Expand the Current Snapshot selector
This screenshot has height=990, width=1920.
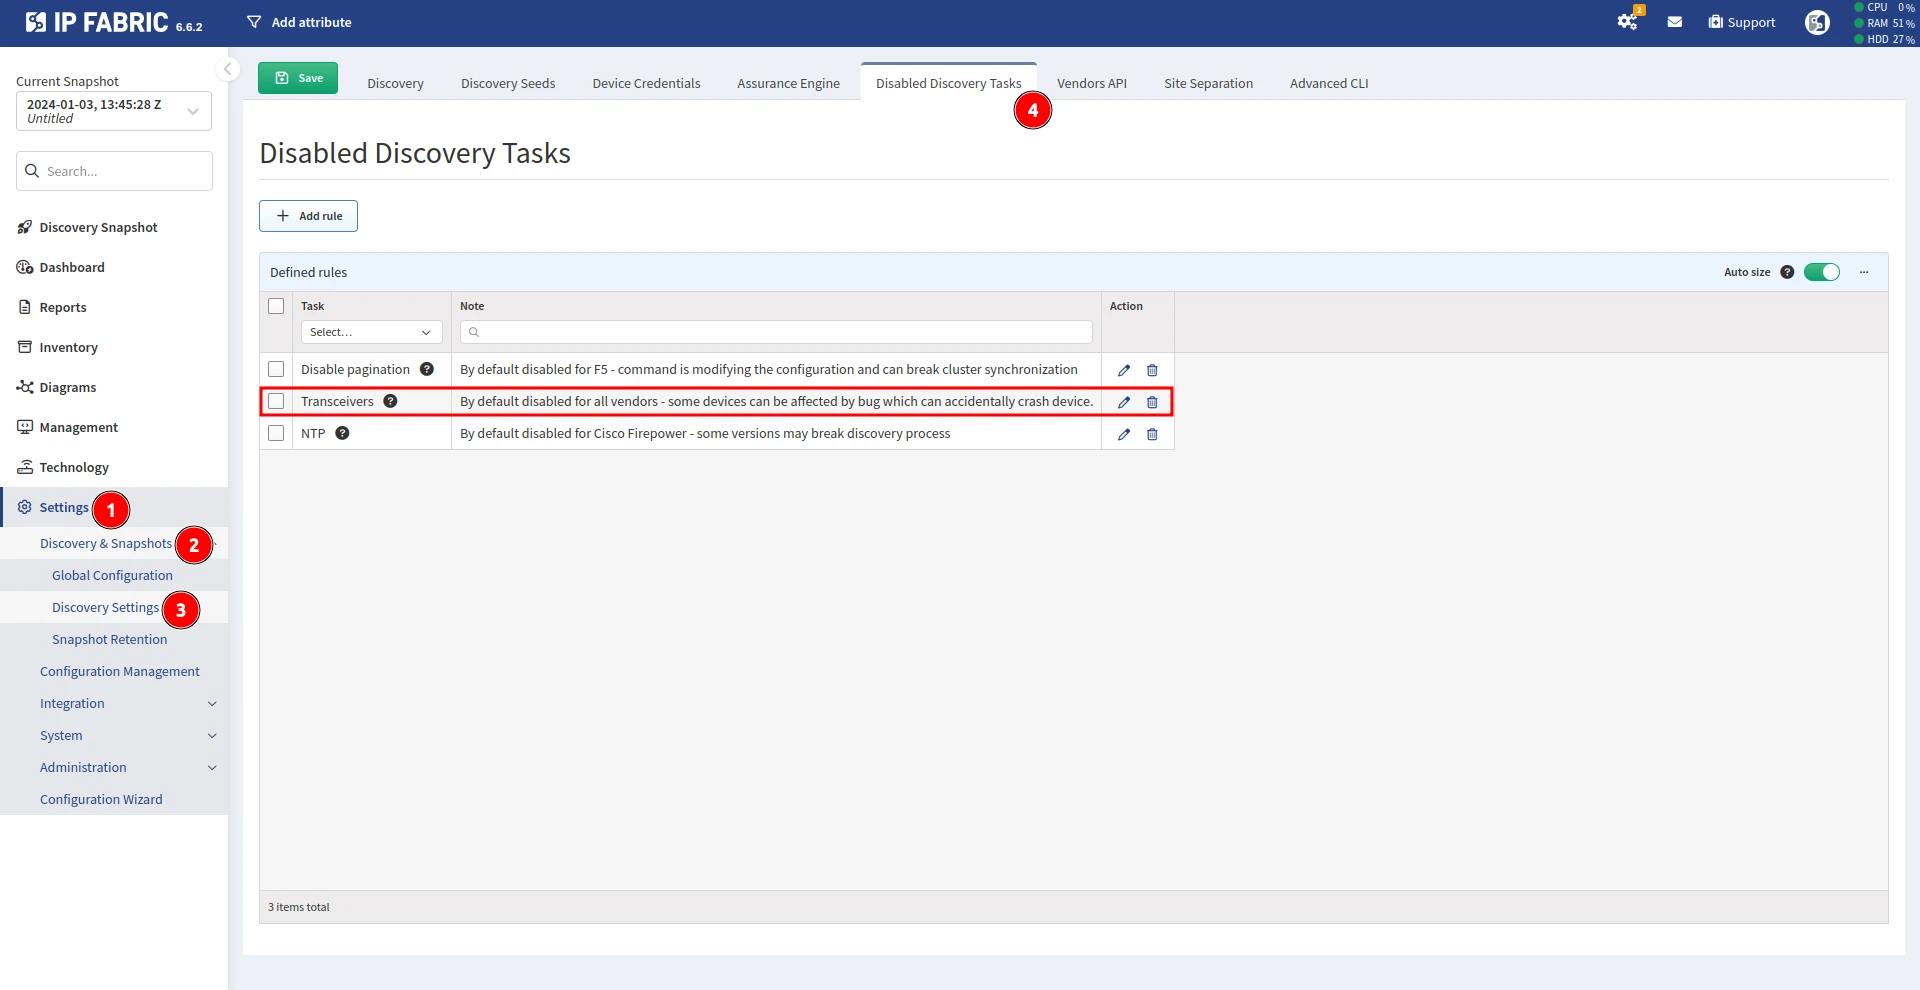(x=114, y=111)
